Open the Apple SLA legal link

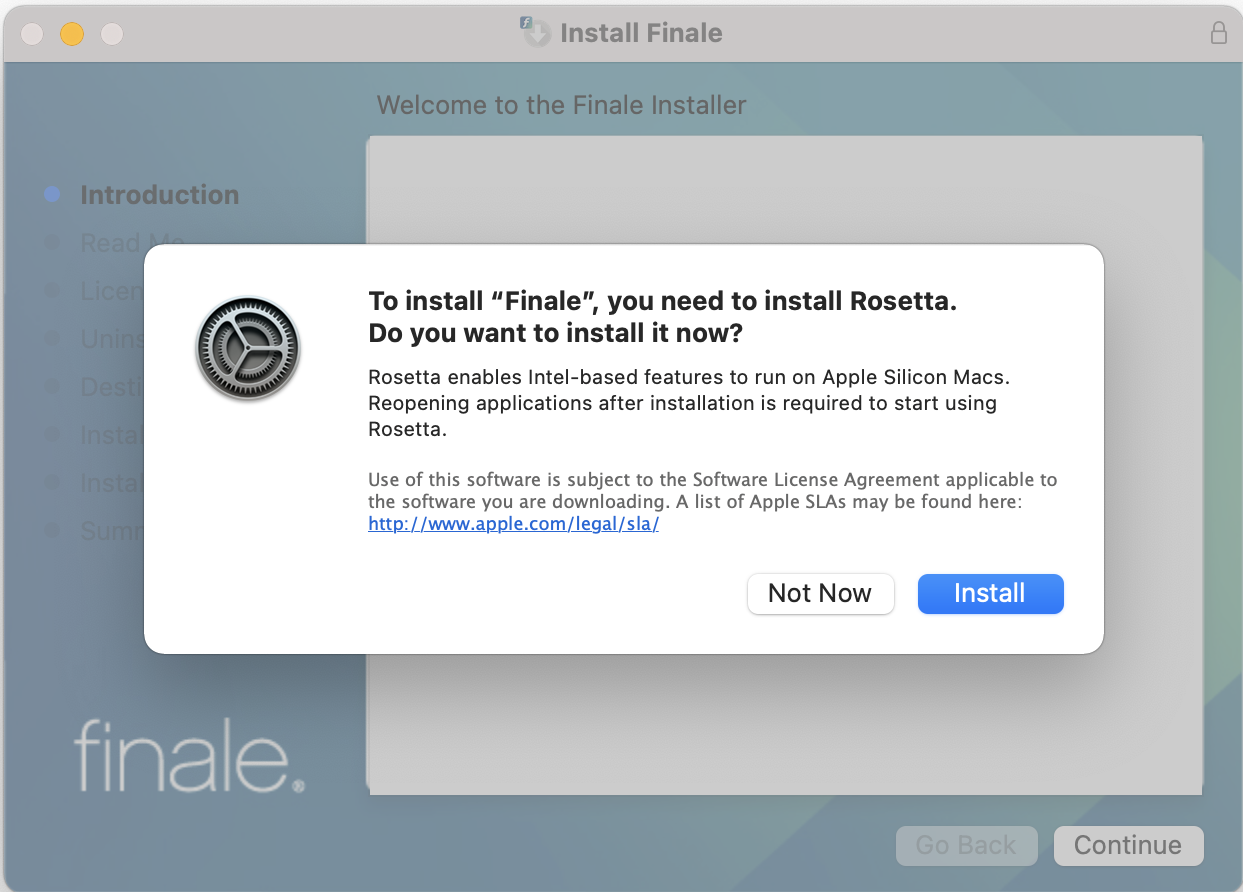coord(513,524)
